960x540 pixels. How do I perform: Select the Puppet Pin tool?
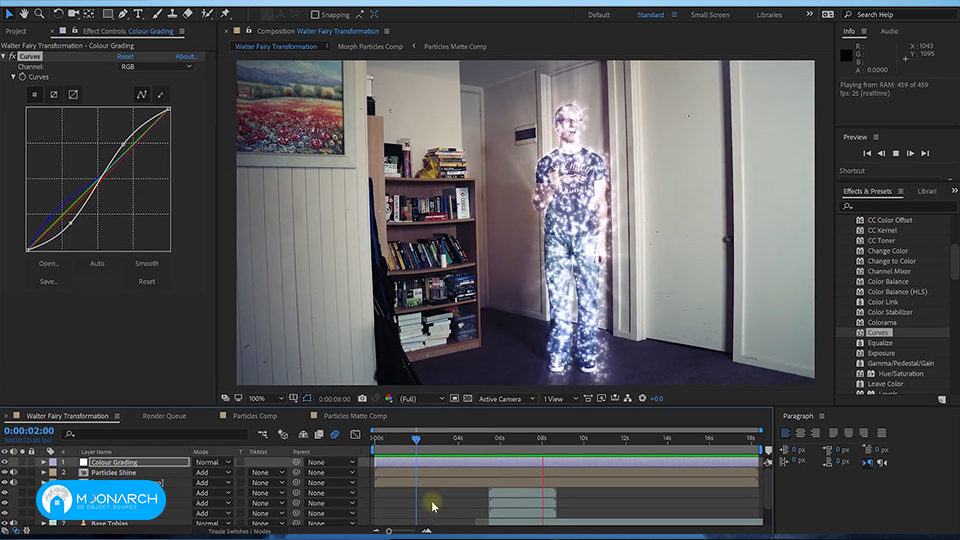[225, 13]
